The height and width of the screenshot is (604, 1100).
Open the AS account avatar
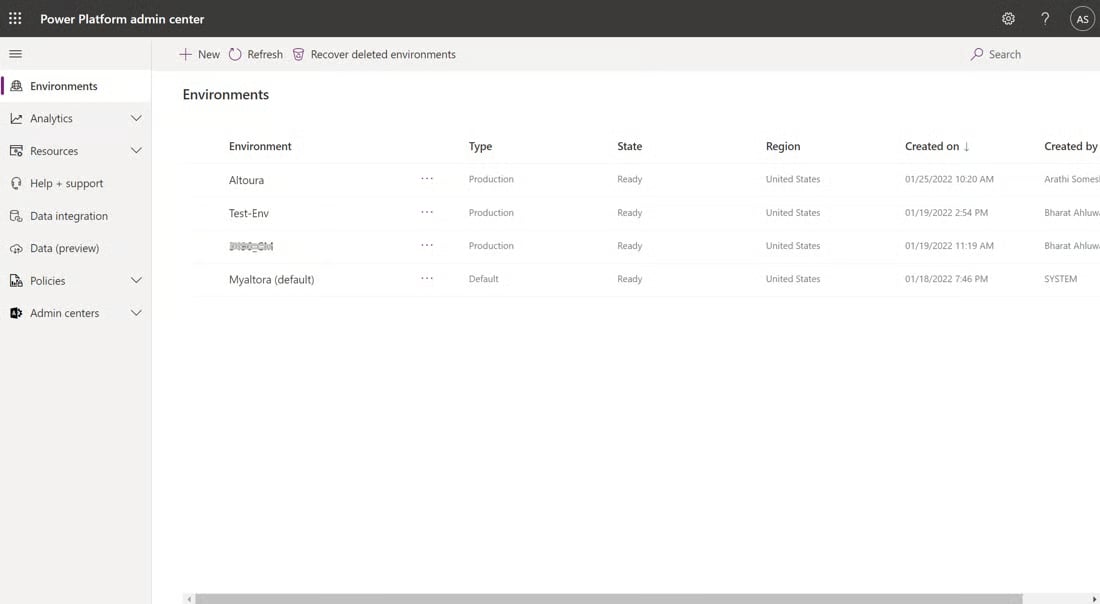coord(1082,19)
